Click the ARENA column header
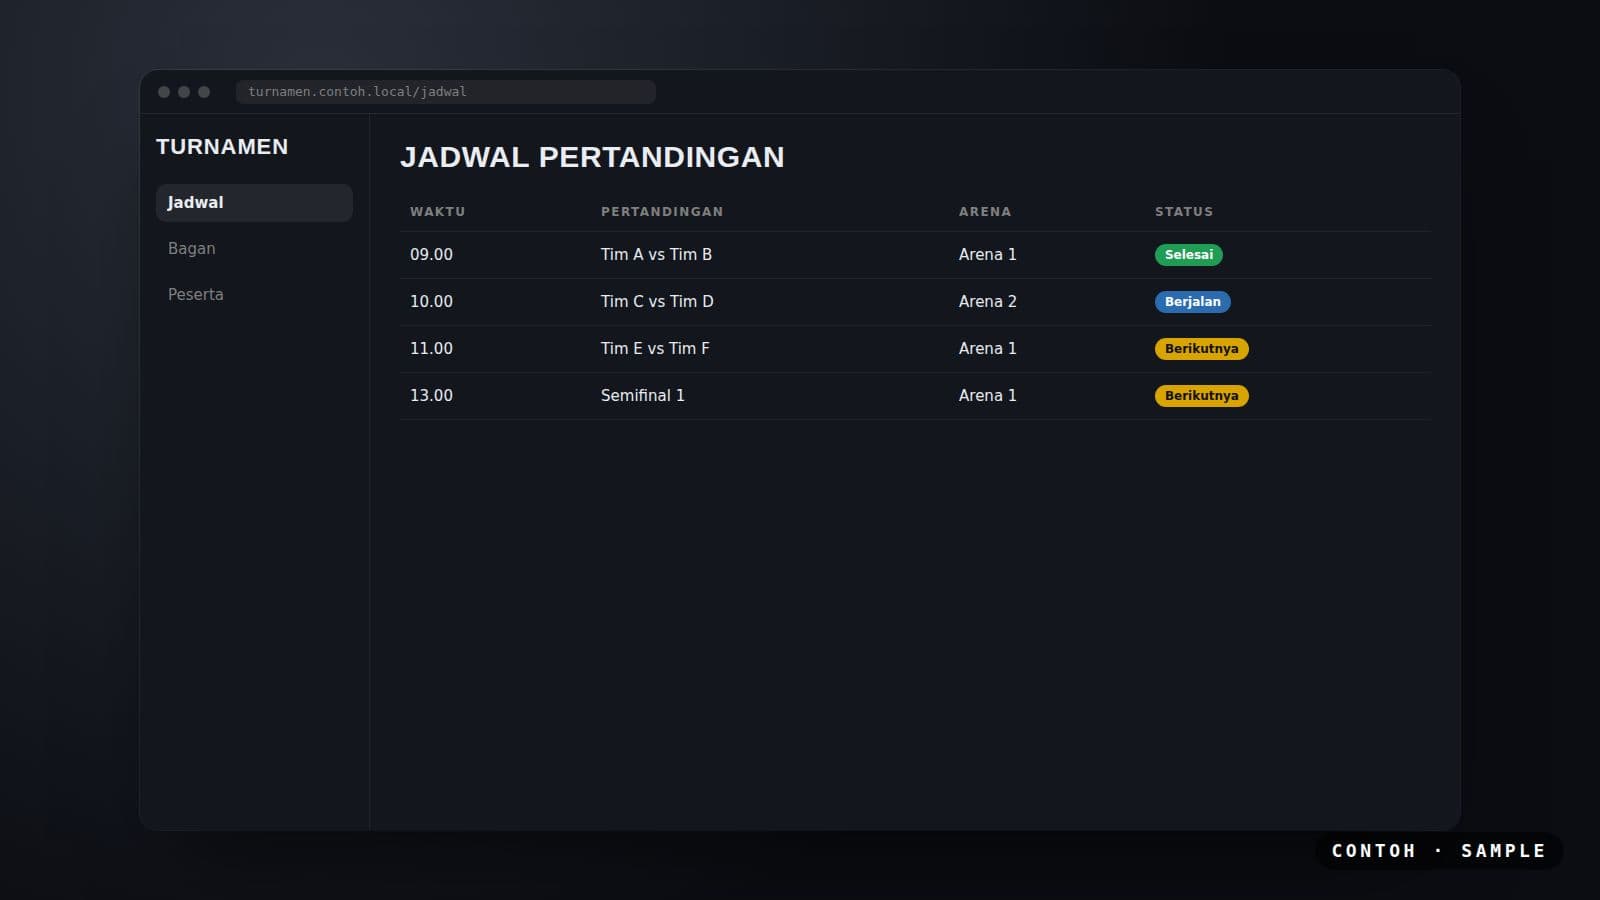The width and height of the screenshot is (1600, 900). [x=985, y=212]
